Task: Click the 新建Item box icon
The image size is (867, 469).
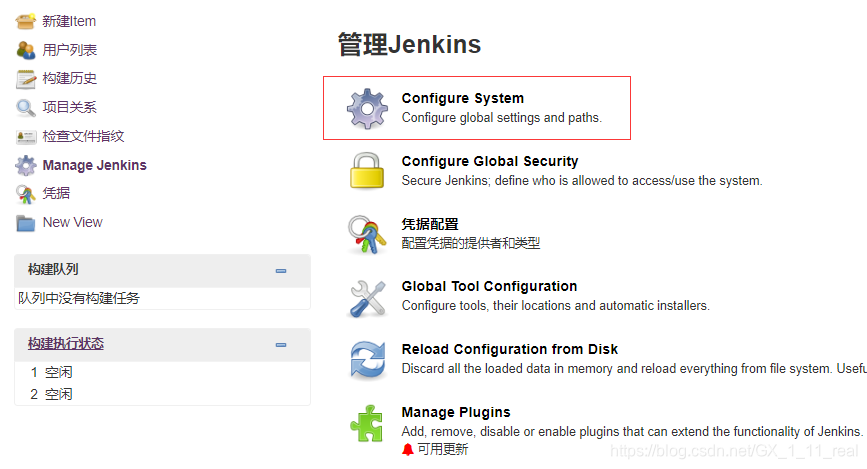Action: click(x=25, y=22)
